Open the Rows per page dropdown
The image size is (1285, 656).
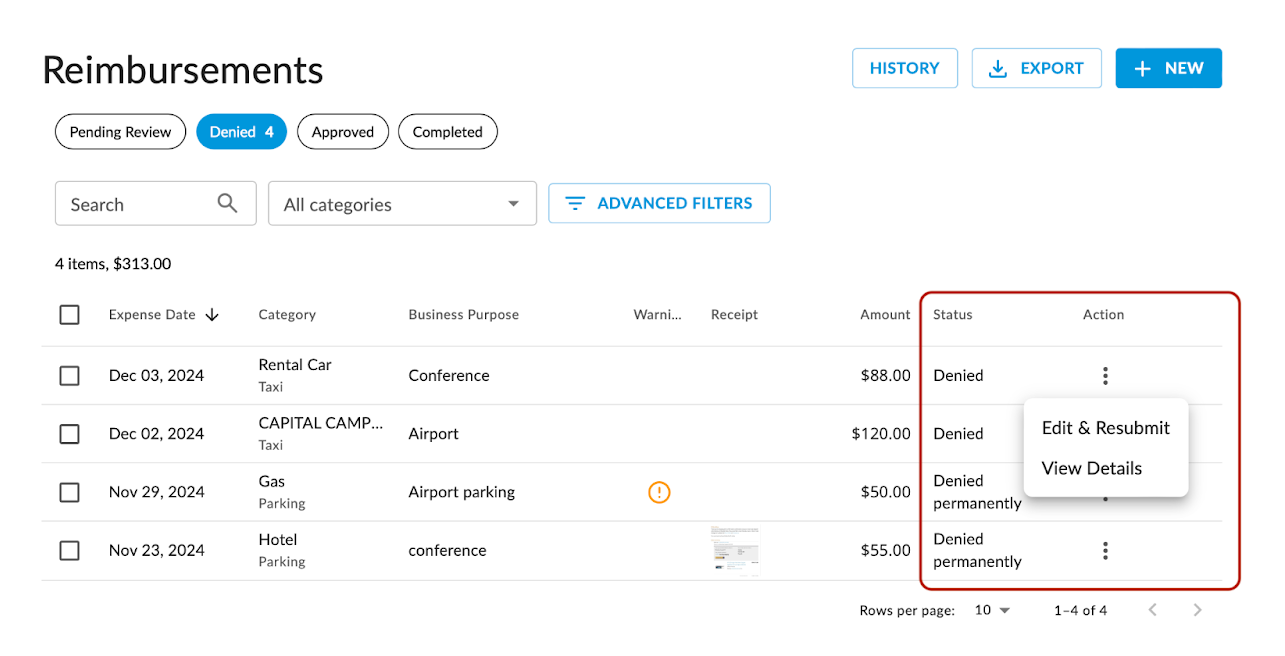(x=990, y=609)
